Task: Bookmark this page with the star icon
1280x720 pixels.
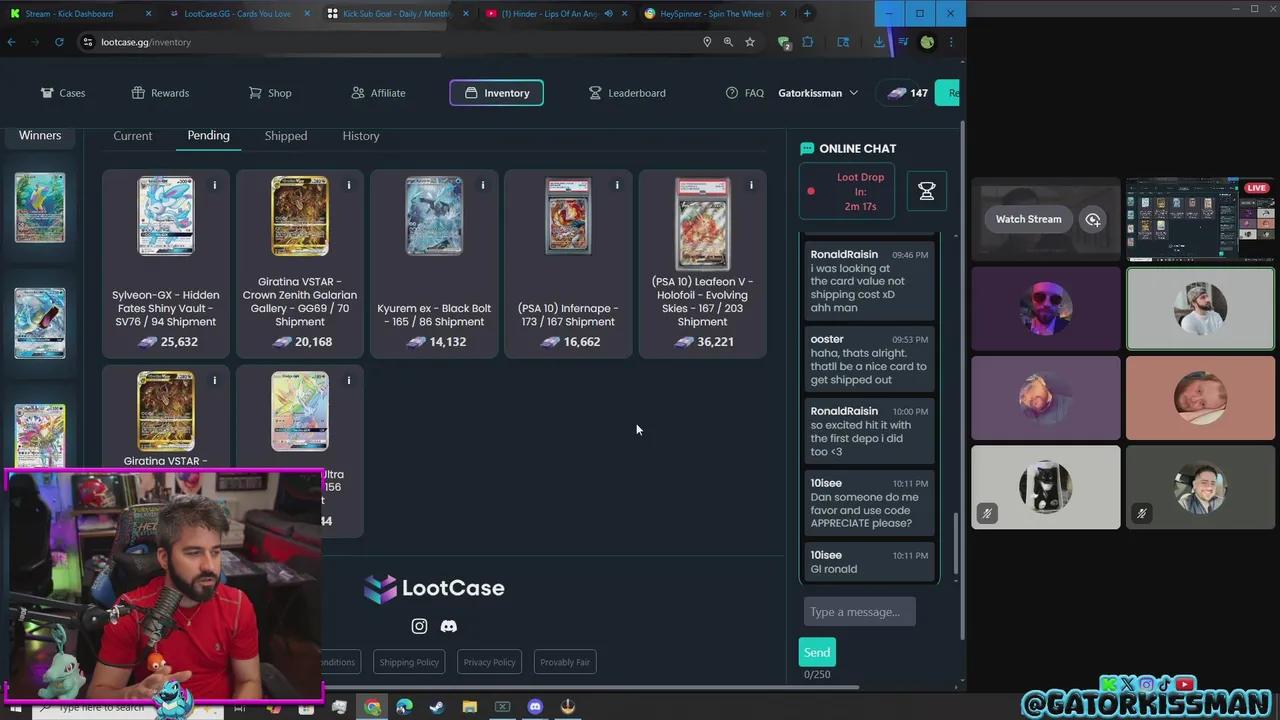Action: (750, 42)
